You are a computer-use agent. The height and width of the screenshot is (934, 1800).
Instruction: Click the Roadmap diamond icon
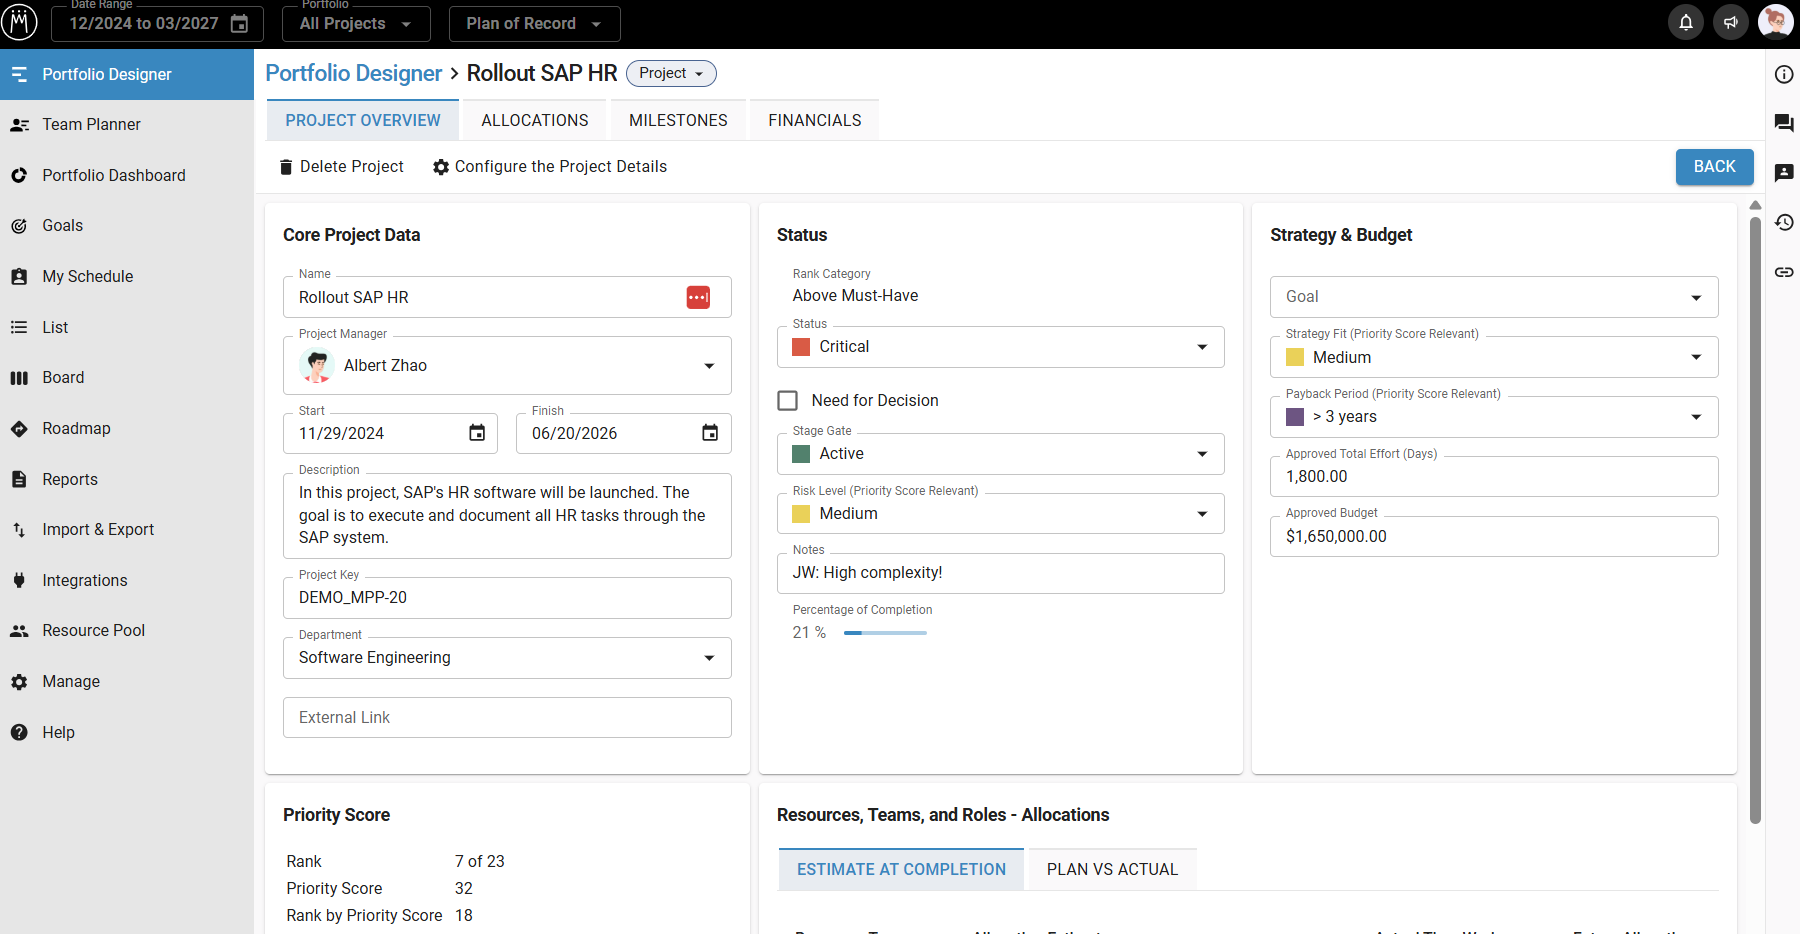[x=19, y=429]
